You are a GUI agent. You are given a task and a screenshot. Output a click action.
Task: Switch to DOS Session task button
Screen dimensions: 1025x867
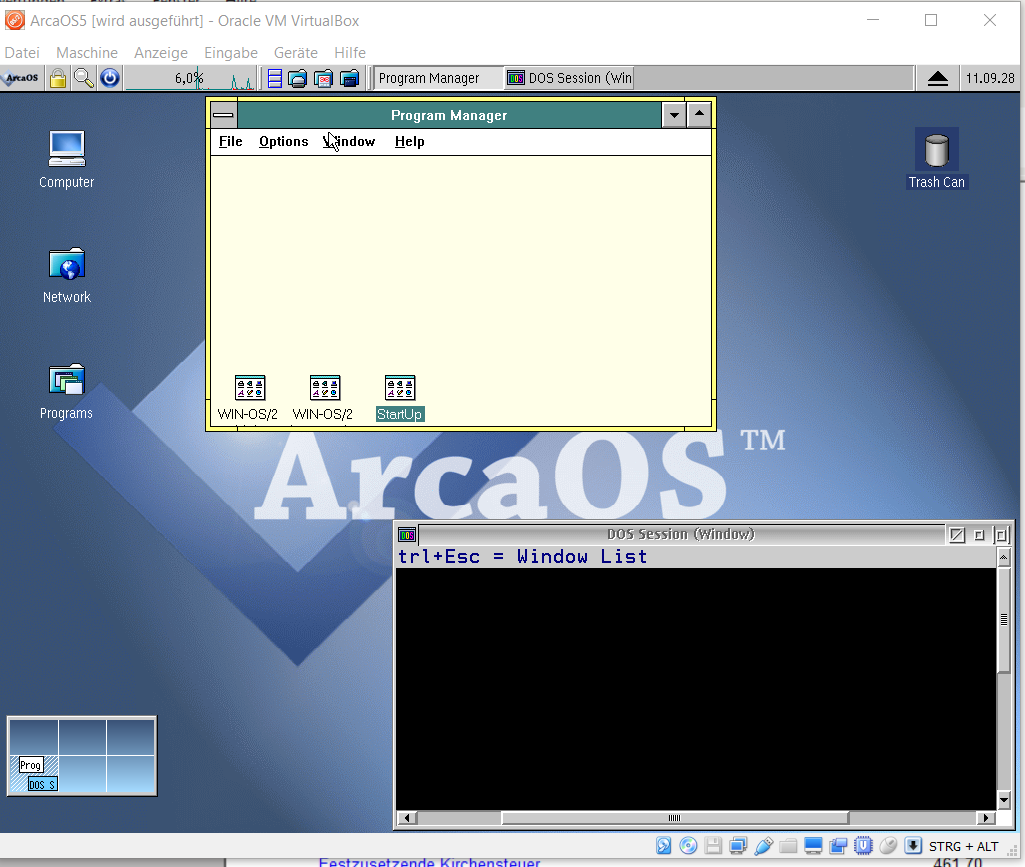tap(569, 78)
